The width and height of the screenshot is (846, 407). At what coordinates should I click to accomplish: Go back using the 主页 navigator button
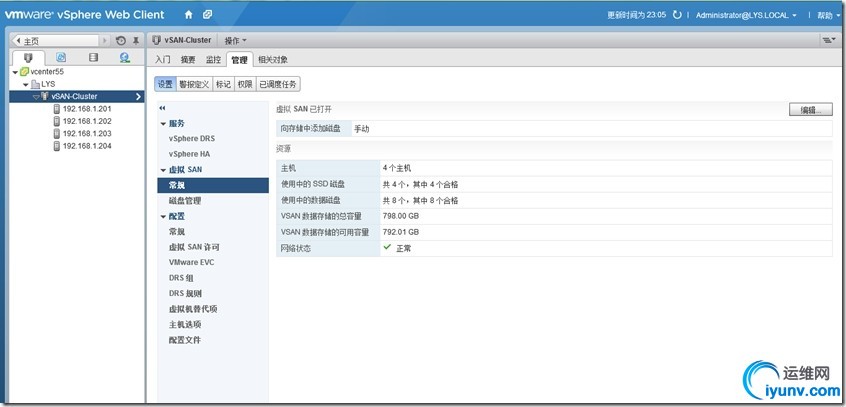point(56,40)
